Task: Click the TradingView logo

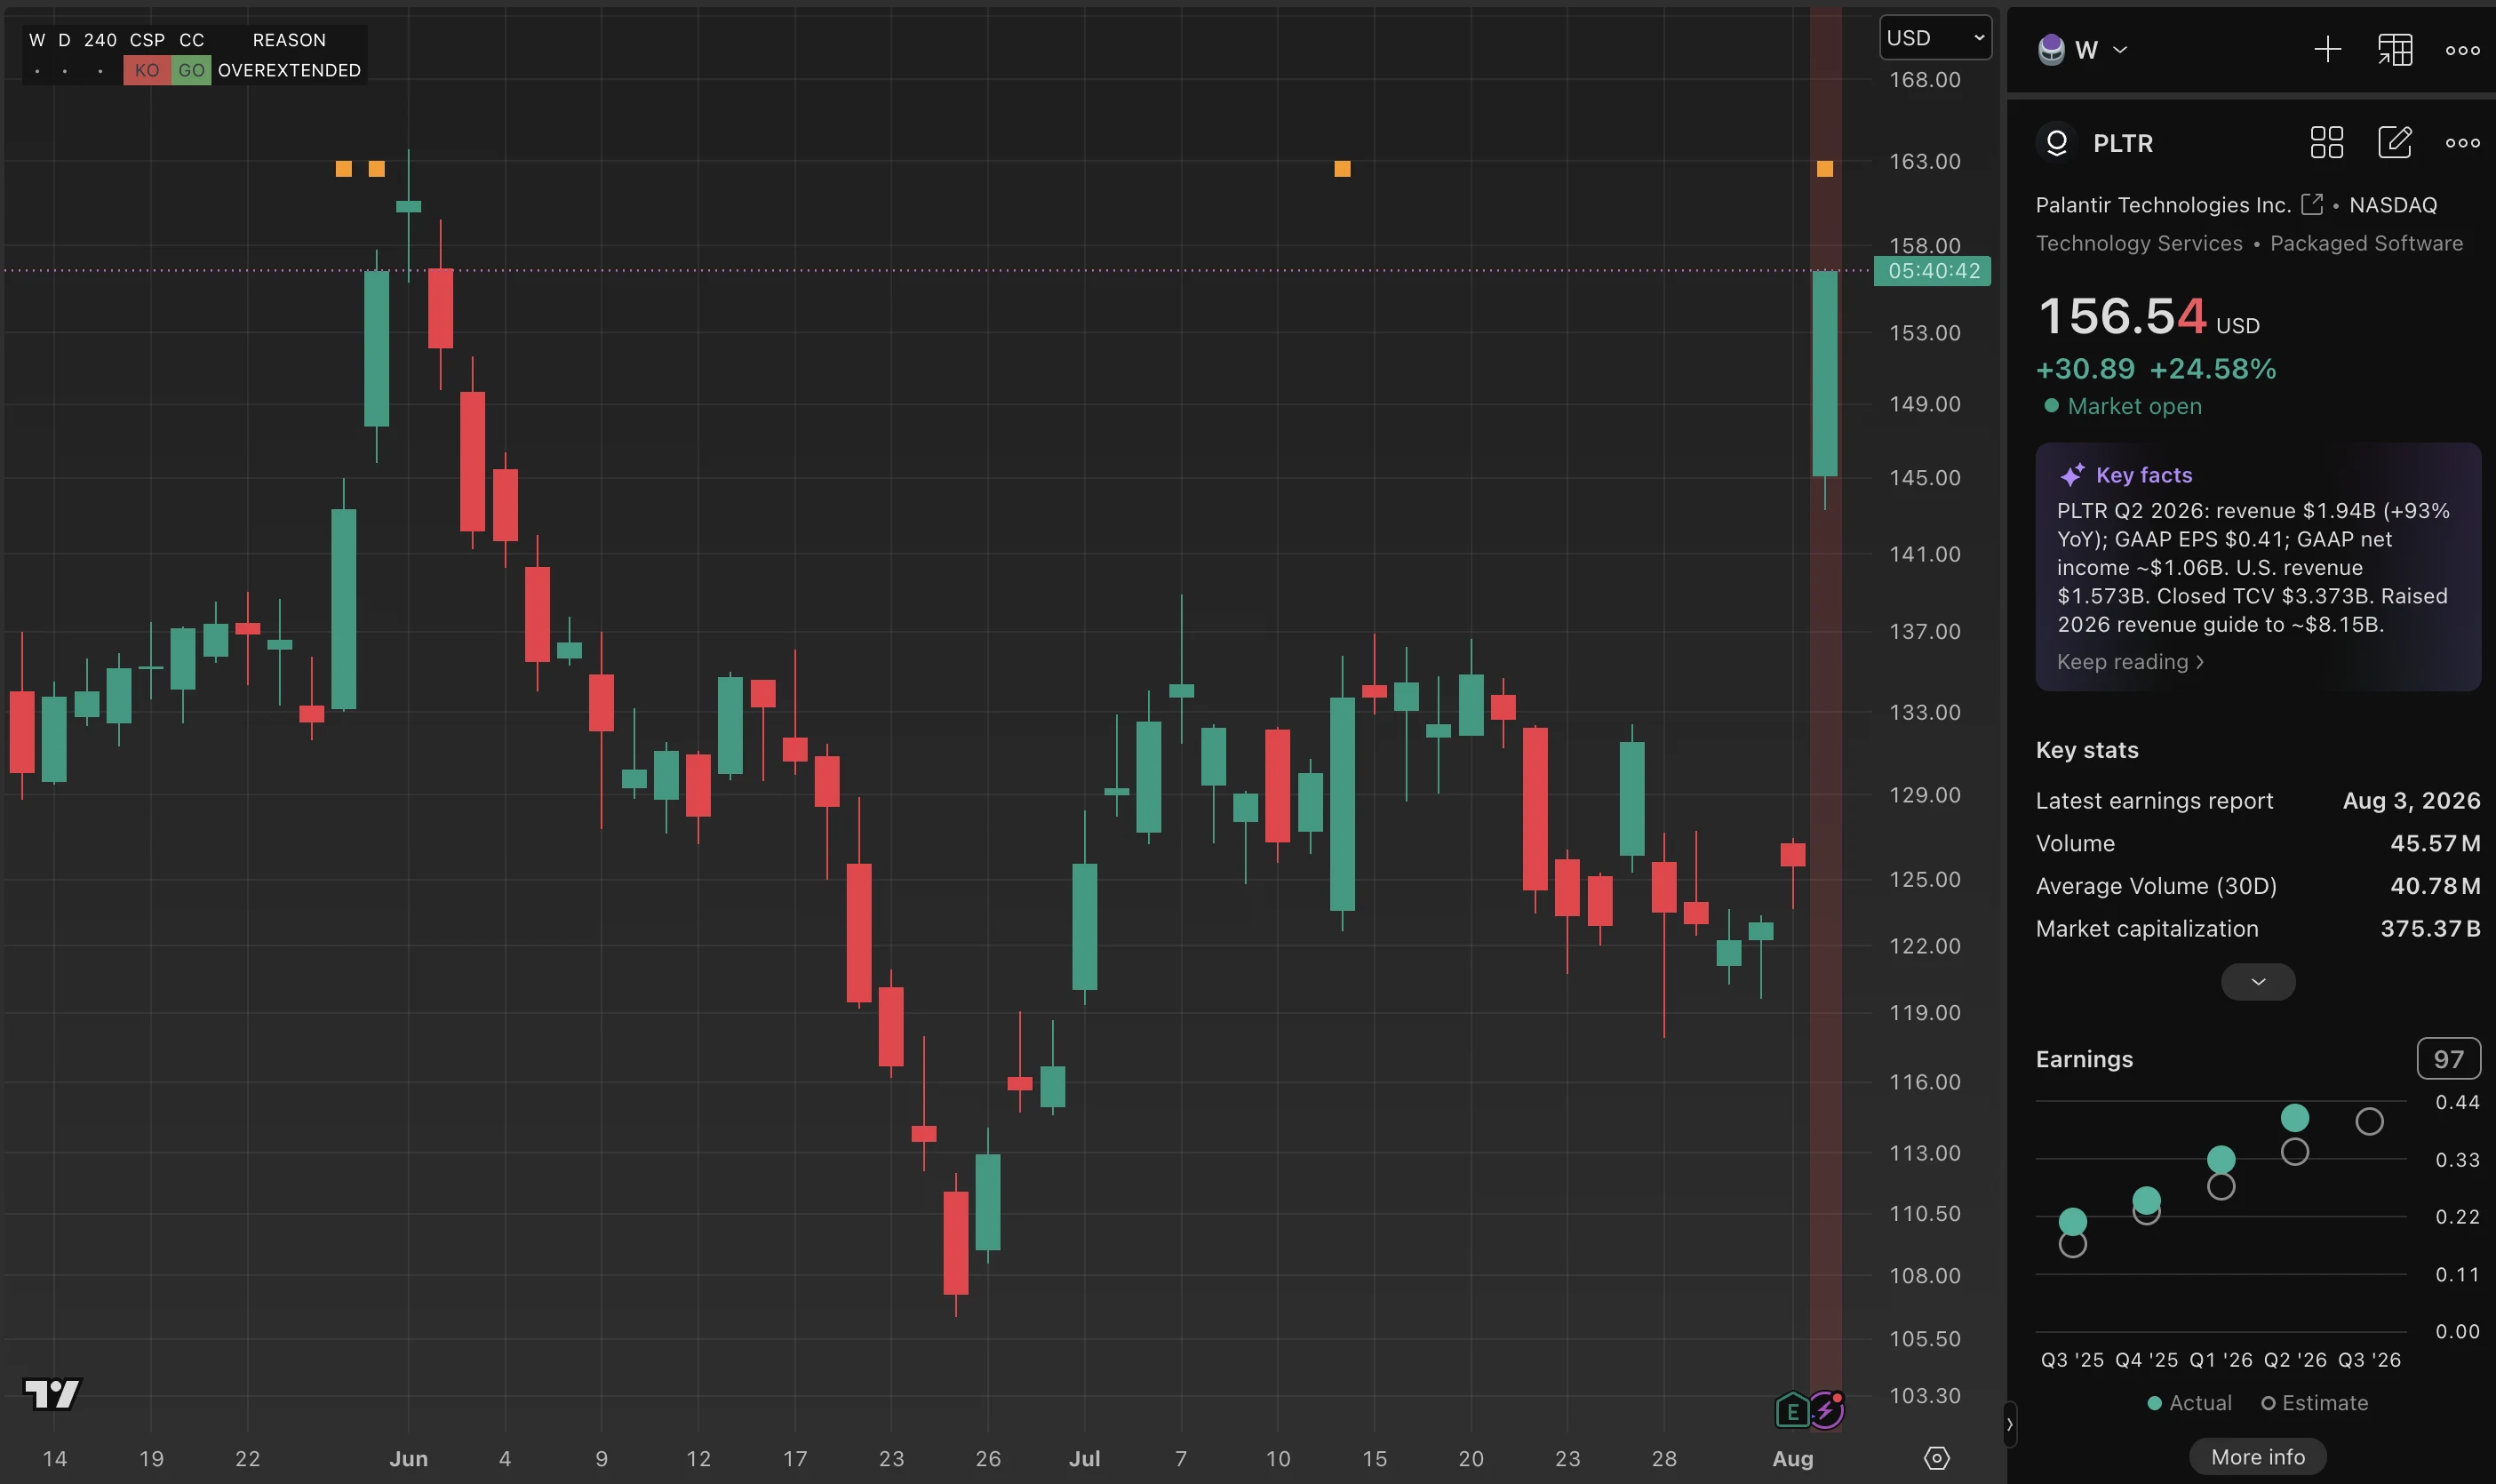Action: click(52, 1393)
